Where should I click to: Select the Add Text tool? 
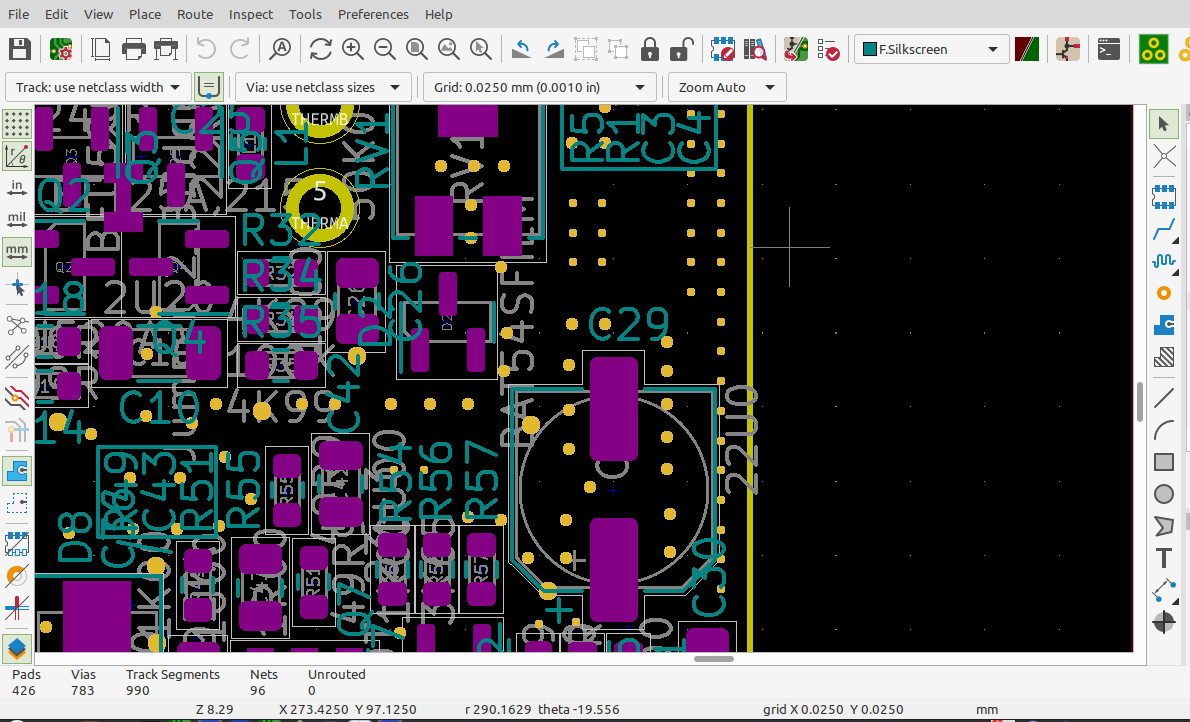click(1164, 558)
